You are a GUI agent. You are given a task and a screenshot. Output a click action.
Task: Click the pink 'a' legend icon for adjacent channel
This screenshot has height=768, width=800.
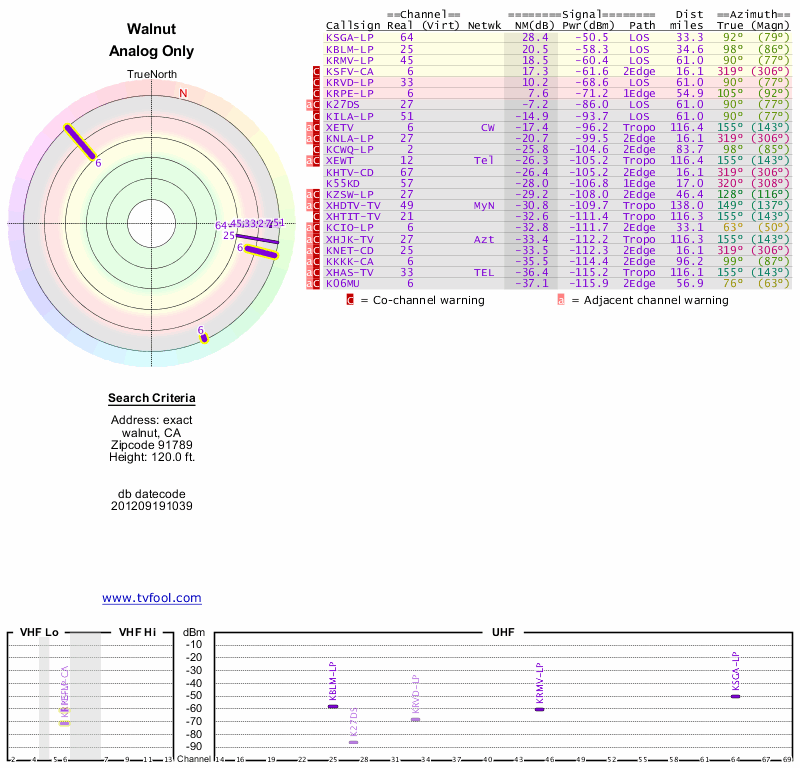tap(561, 300)
